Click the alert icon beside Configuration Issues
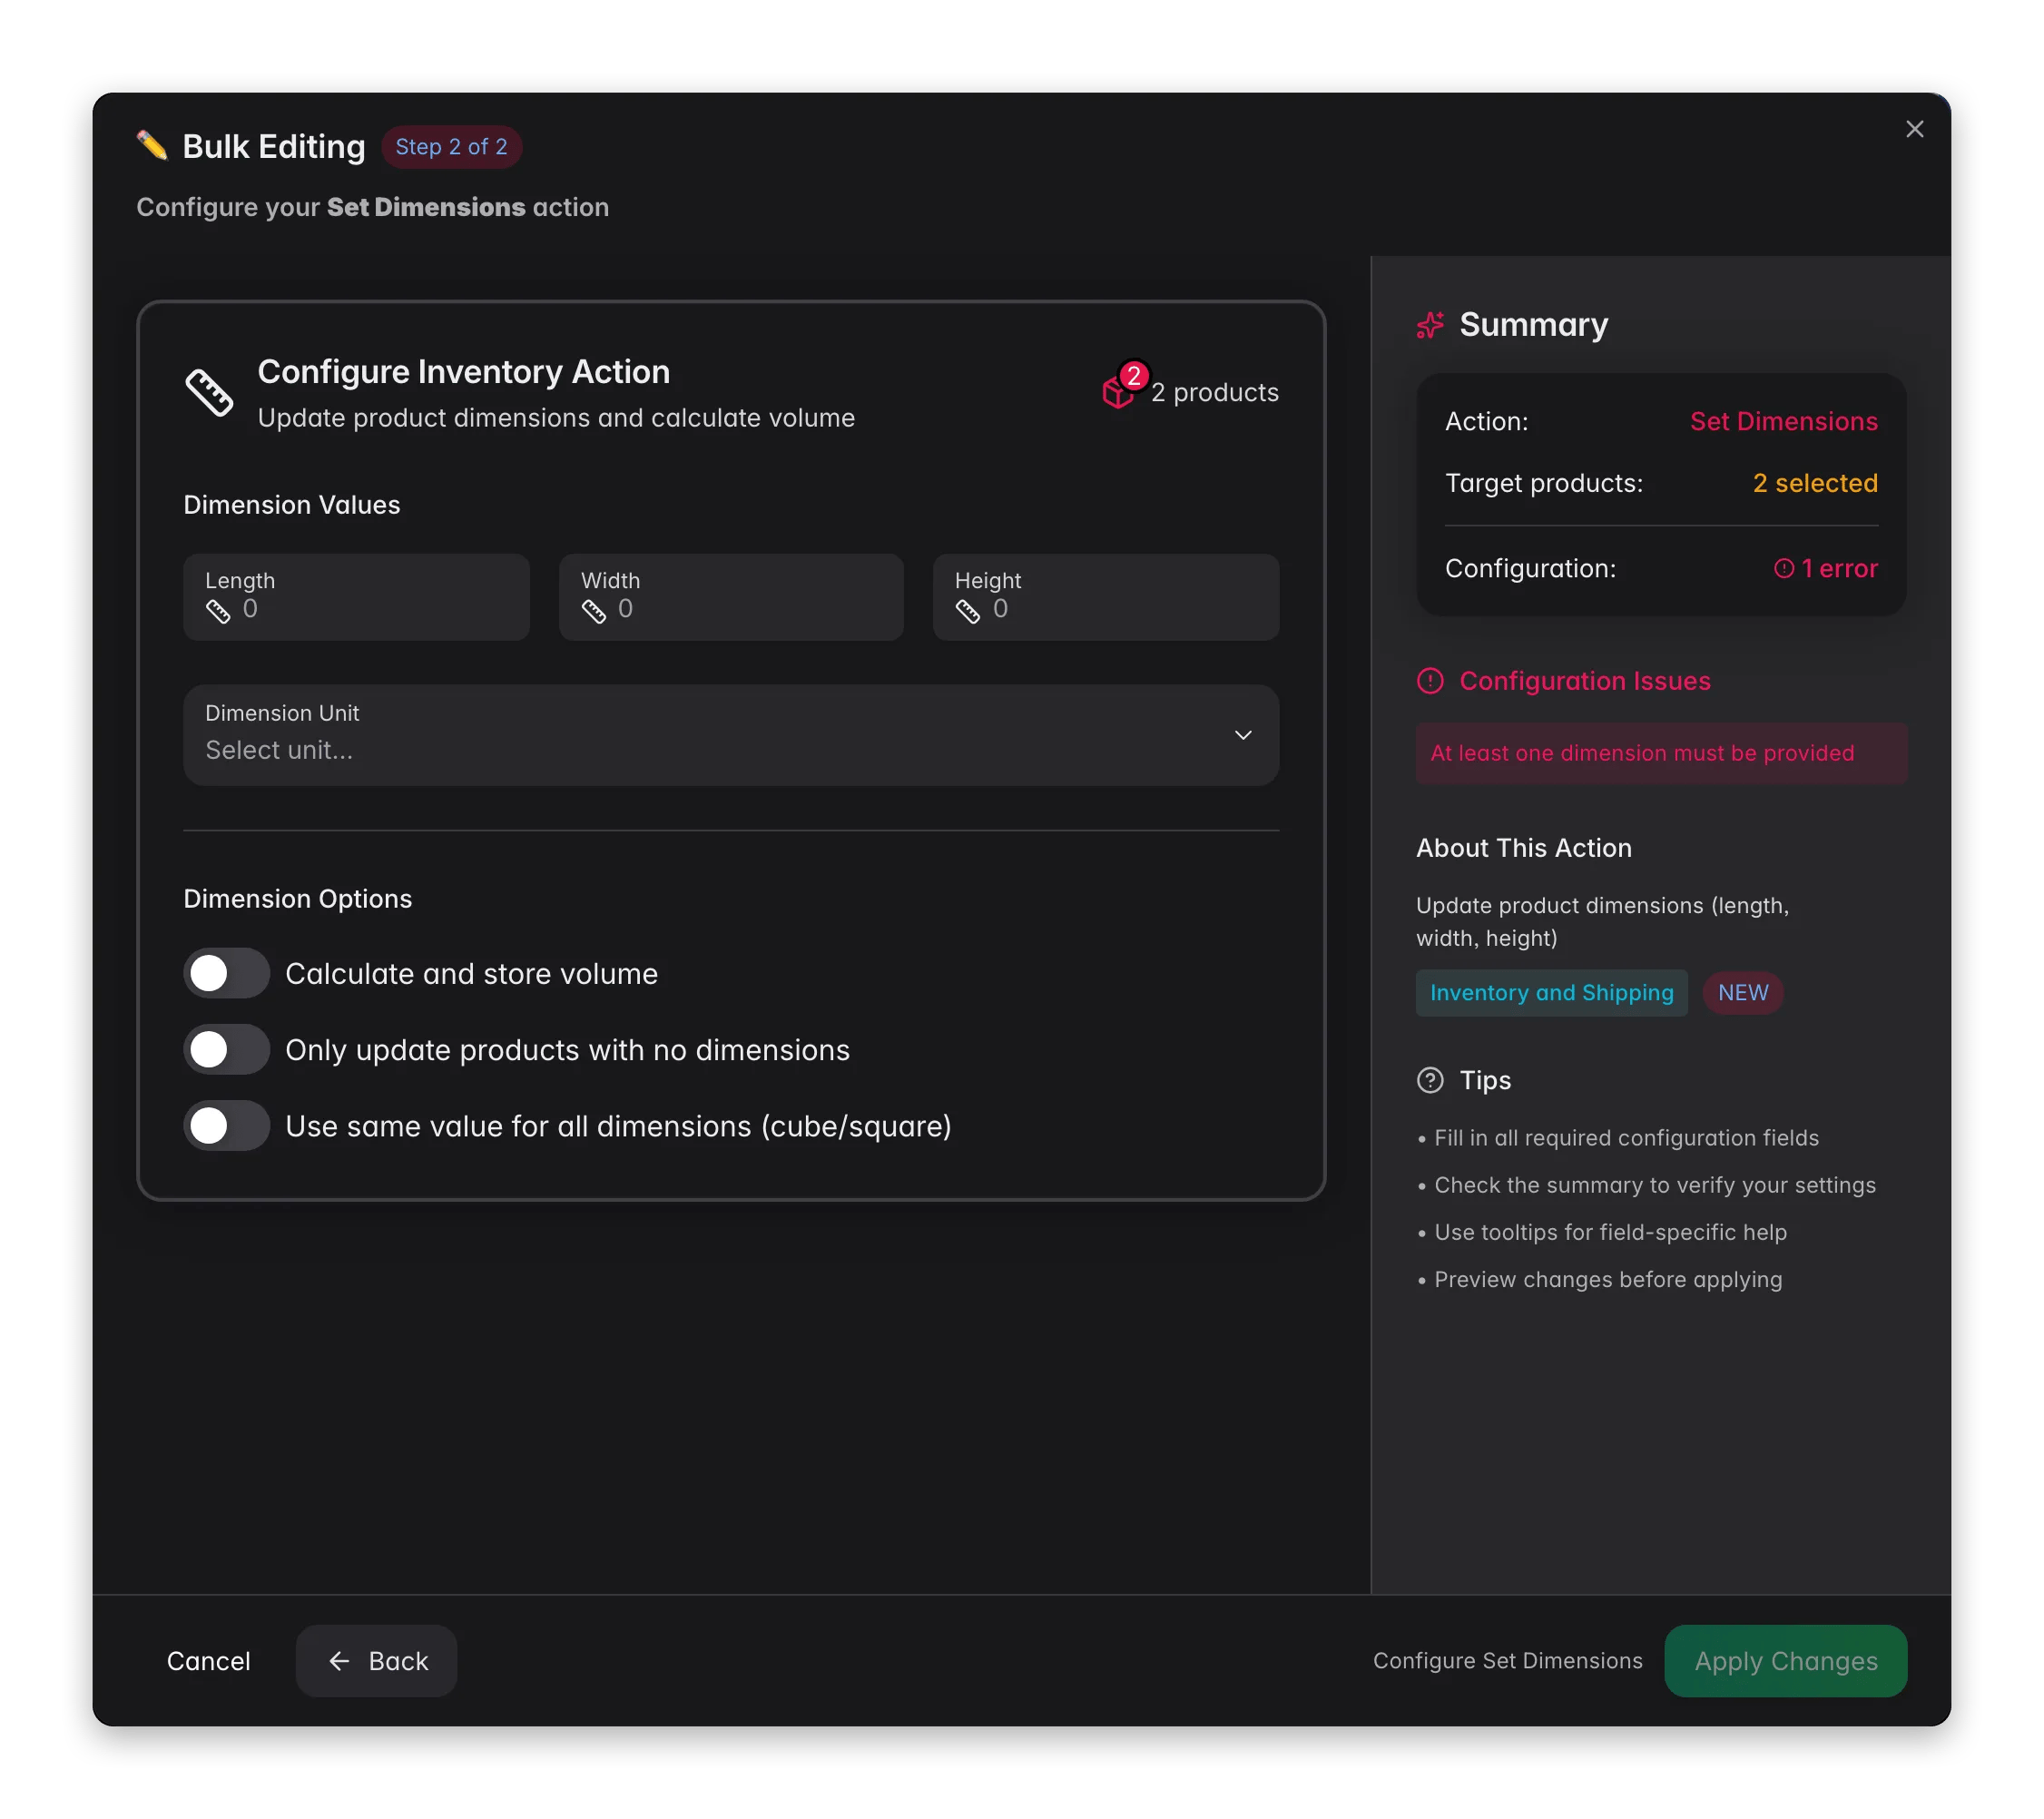Screen dimensions: 2044x1819 [1430, 681]
